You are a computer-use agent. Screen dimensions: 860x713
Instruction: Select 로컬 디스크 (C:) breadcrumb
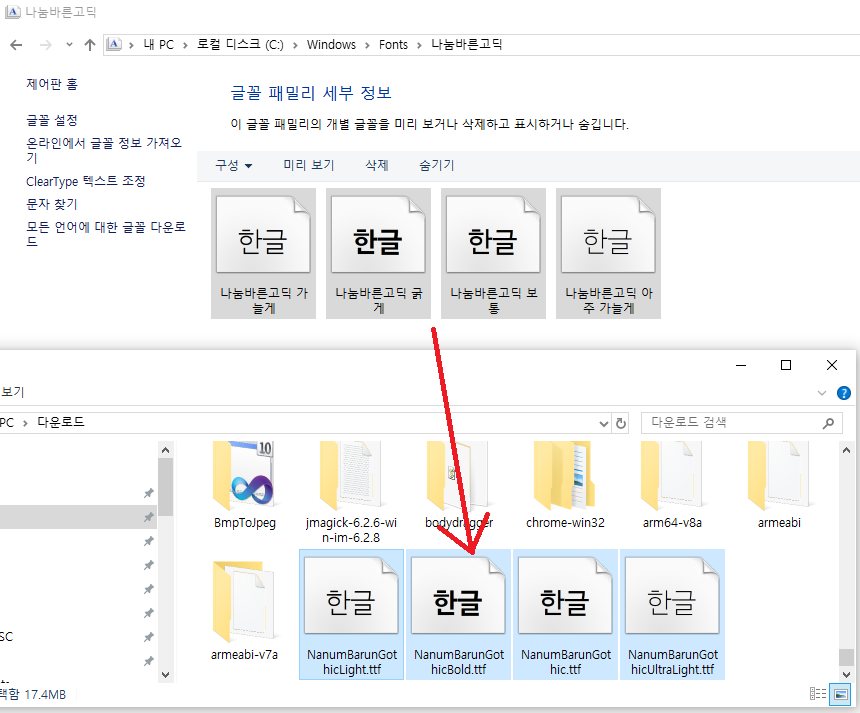coord(240,44)
